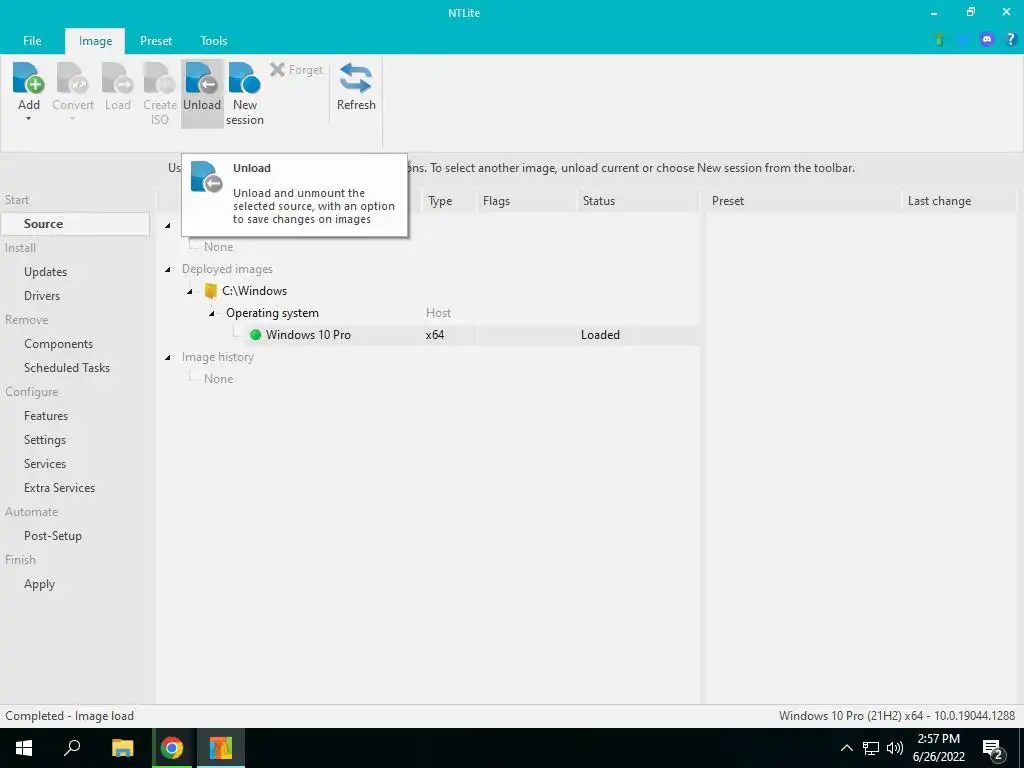Open File Explorer from taskbar
Image resolution: width=1024 pixels, height=768 pixels.
(x=122, y=748)
